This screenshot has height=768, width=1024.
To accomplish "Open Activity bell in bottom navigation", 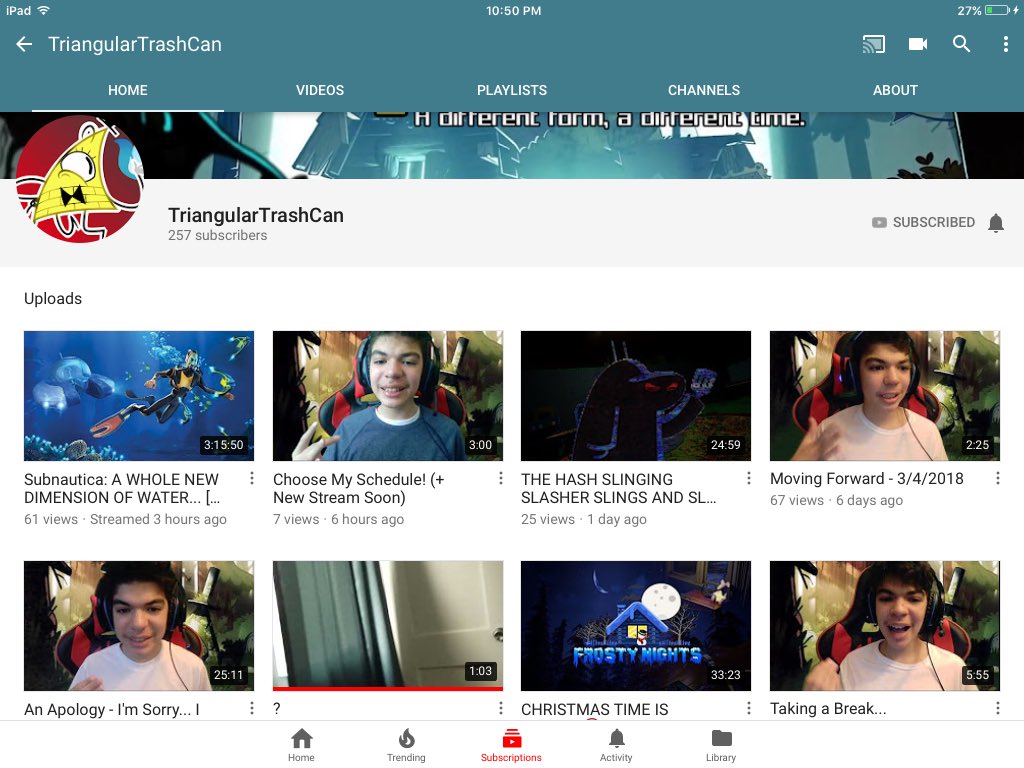I will (x=616, y=745).
